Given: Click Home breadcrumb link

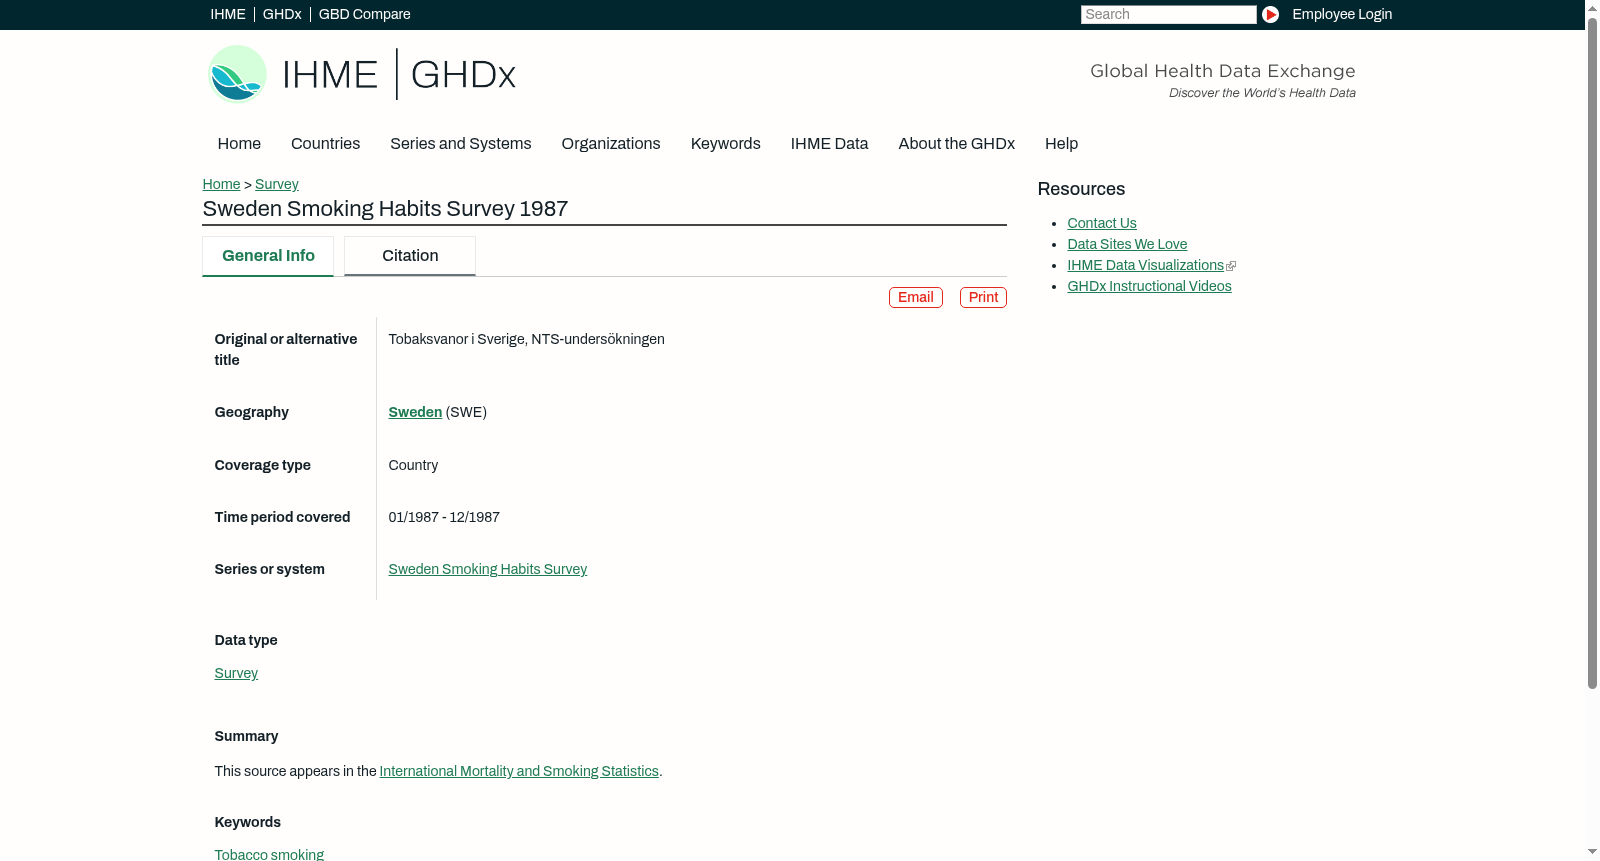Looking at the screenshot, I should [x=221, y=185].
